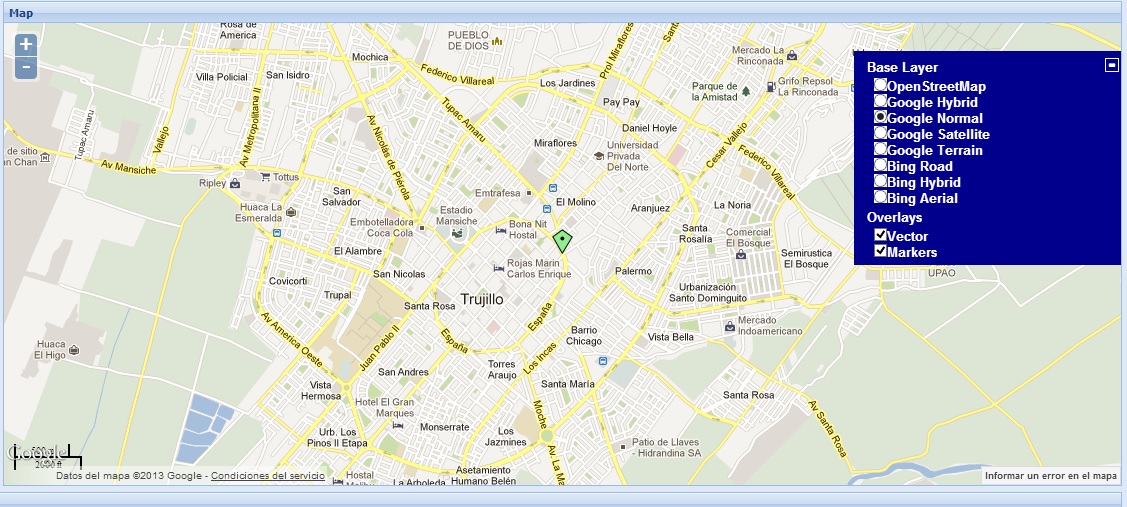
Task: Click the Rojas Marin Carlos Enrique lodging icon
Action: point(499,268)
